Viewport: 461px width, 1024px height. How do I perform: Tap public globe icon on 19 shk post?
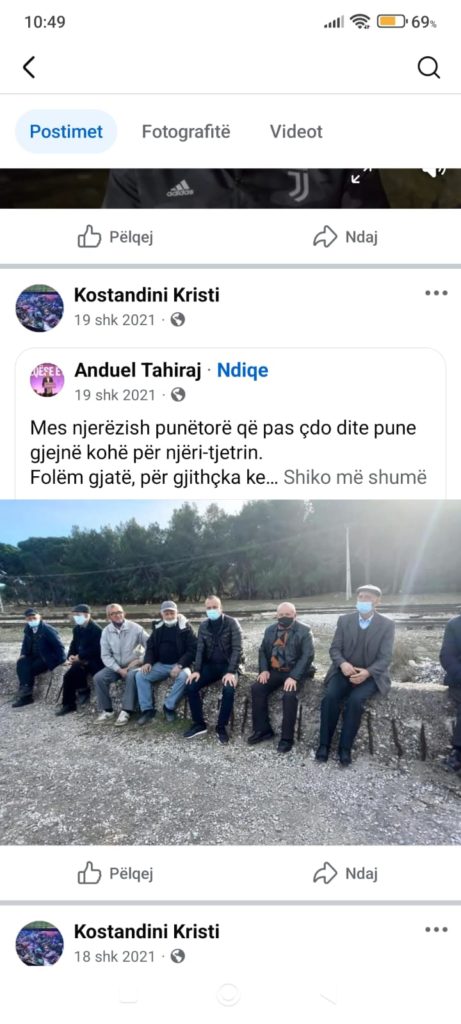point(178,320)
